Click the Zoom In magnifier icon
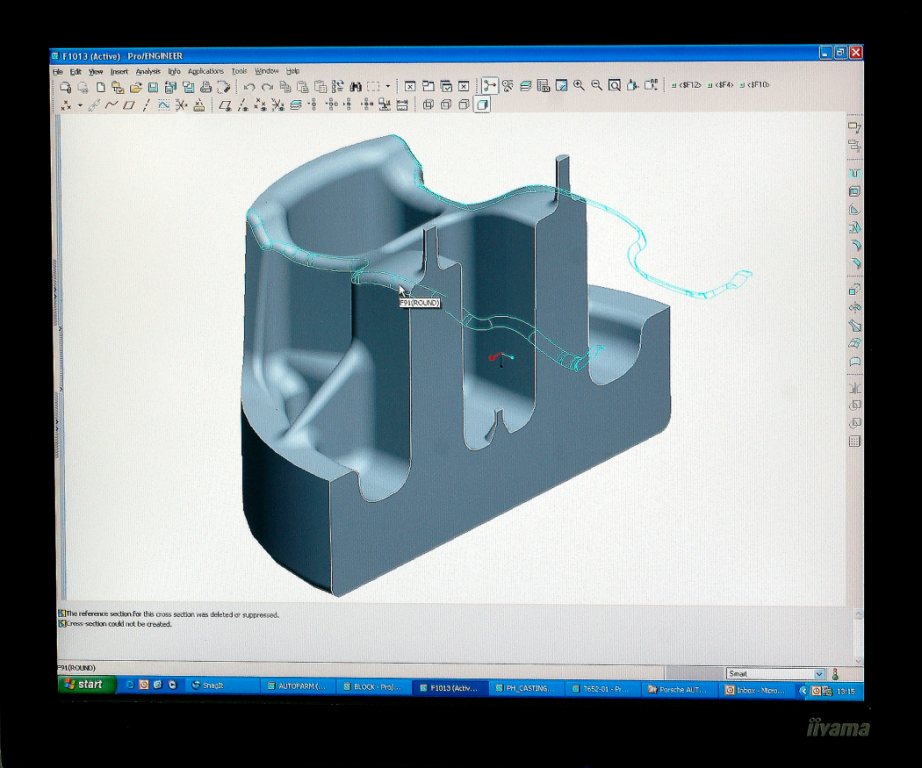922x768 pixels. (x=579, y=86)
